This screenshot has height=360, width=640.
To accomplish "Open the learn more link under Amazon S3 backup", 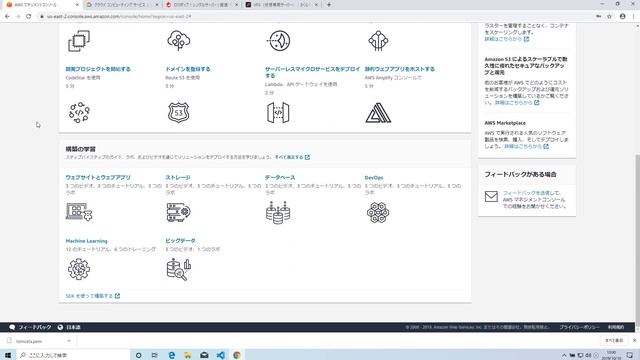I will 517,102.
